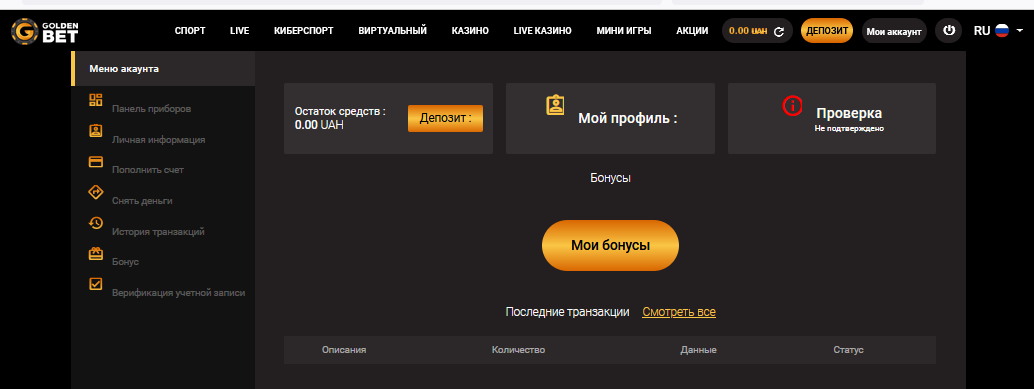Click the Остаток средств label

(340, 111)
